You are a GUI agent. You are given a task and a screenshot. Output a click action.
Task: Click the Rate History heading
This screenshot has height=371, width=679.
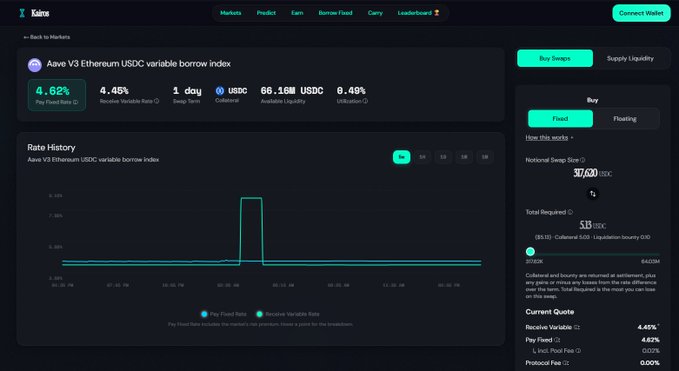(x=51, y=148)
